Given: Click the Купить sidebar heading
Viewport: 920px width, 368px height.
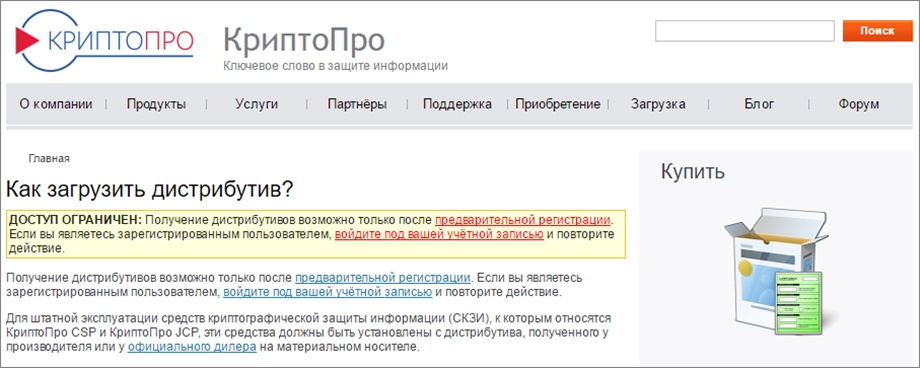Looking at the screenshot, I should pos(693,171).
